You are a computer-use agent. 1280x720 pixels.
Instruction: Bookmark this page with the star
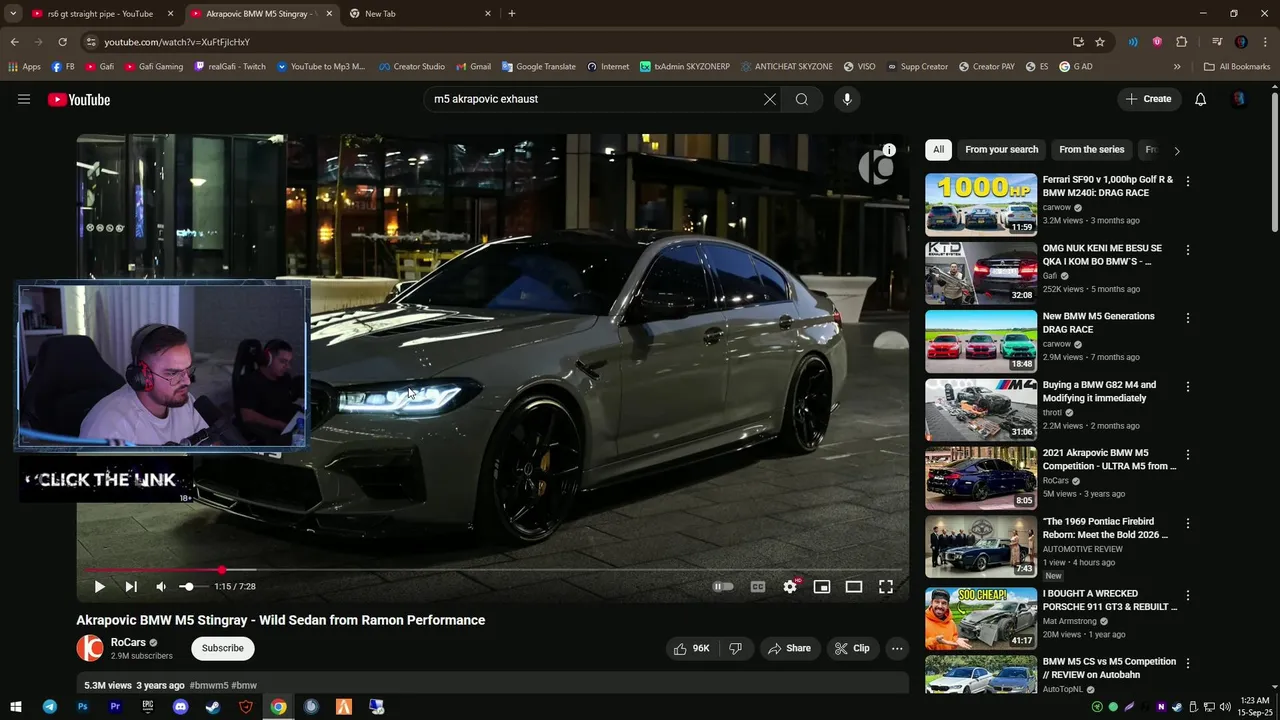tap(1100, 42)
